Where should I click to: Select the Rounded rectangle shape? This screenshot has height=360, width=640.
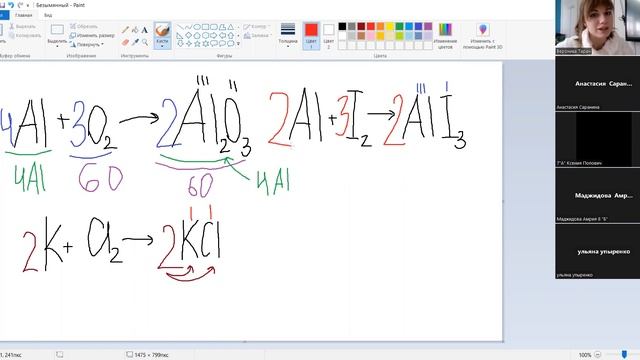214,27
